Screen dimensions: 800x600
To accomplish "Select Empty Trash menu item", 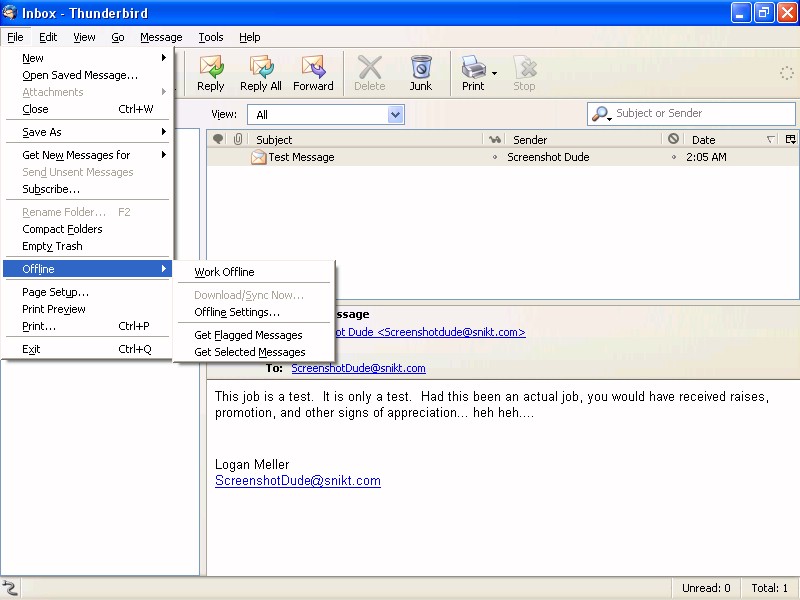I will pyautogui.click(x=88, y=246).
